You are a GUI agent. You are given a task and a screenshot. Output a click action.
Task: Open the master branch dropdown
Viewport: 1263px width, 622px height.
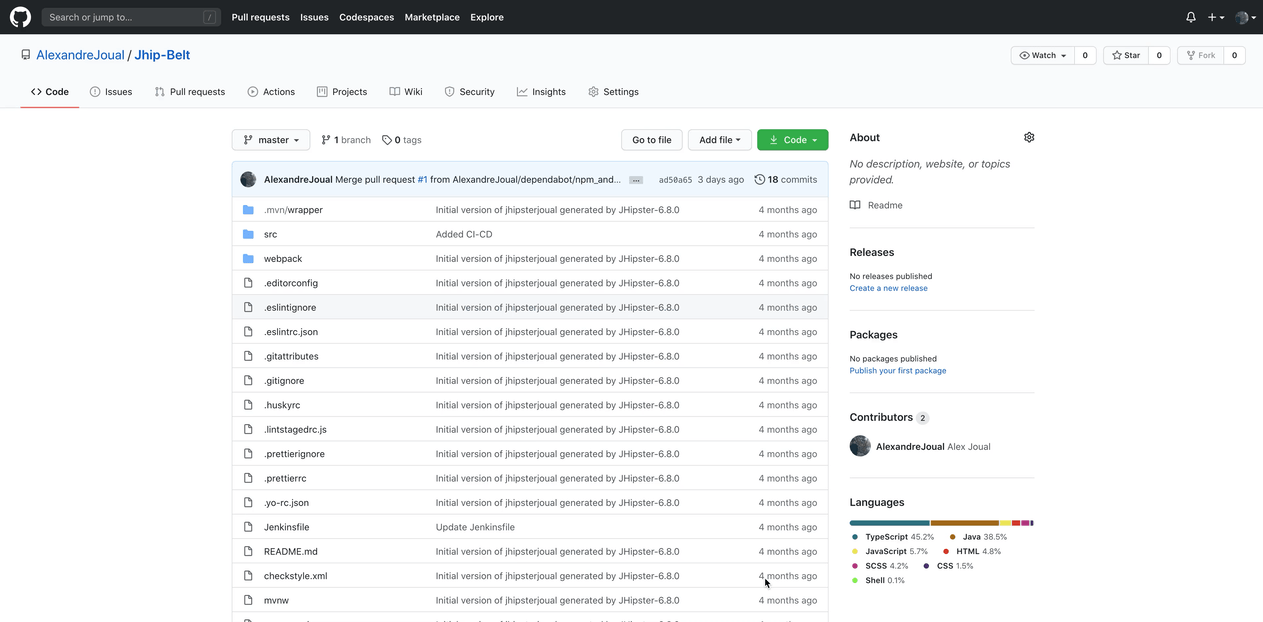pyautogui.click(x=271, y=140)
